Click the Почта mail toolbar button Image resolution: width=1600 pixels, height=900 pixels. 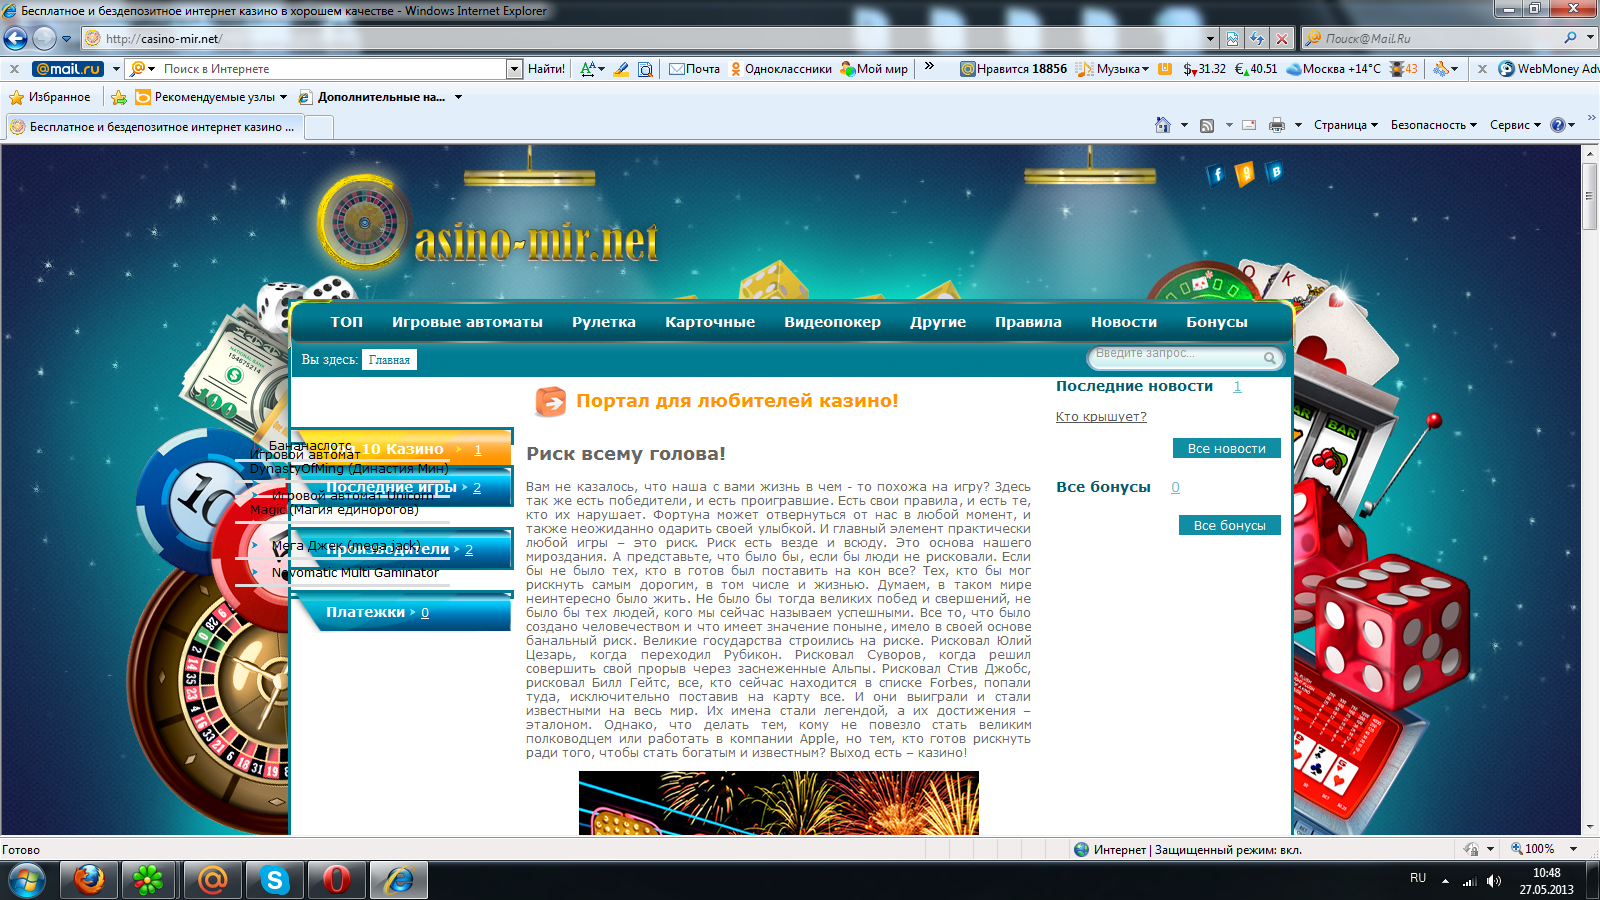tap(694, 69)
